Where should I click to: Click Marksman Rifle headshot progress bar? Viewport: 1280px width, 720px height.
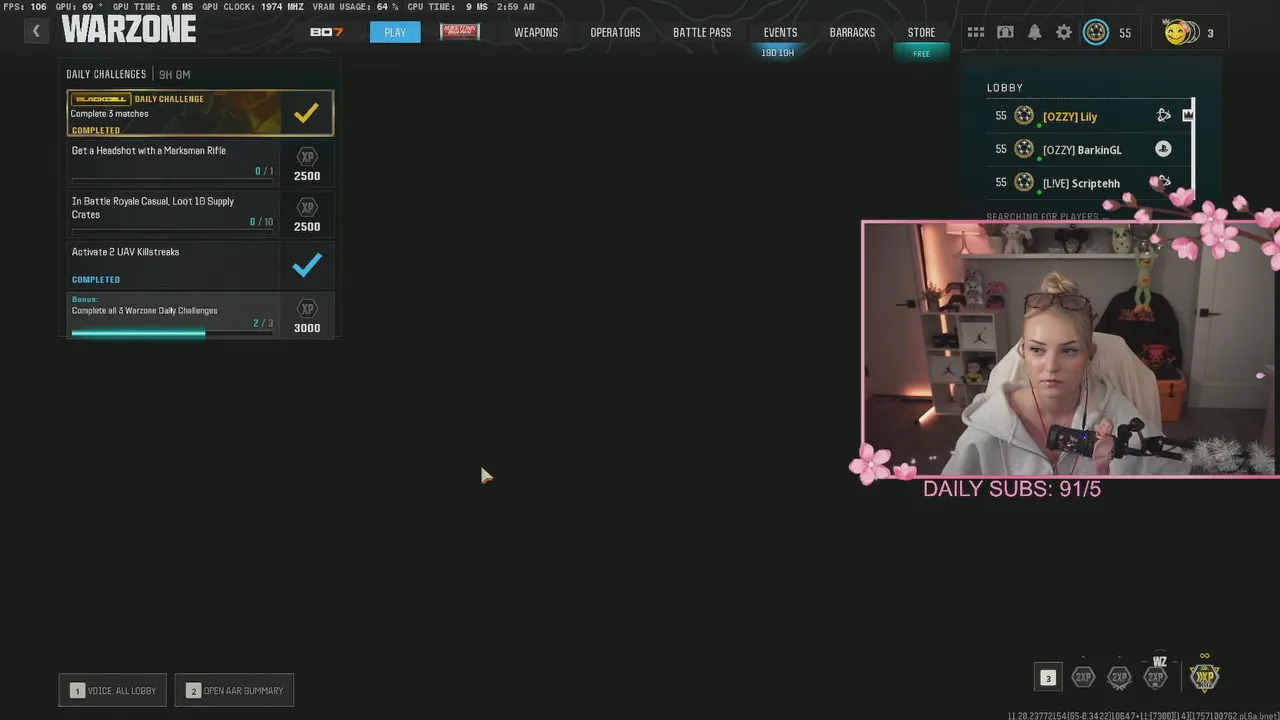click(x=172, y=181)
